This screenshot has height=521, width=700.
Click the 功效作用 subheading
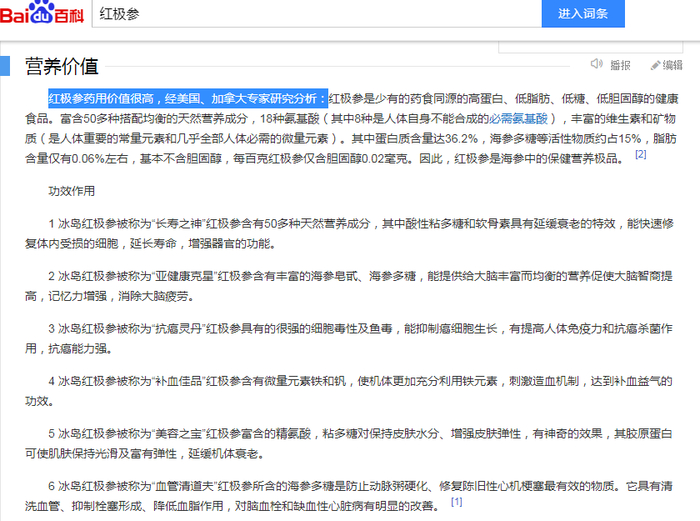(x=71, y=191)
